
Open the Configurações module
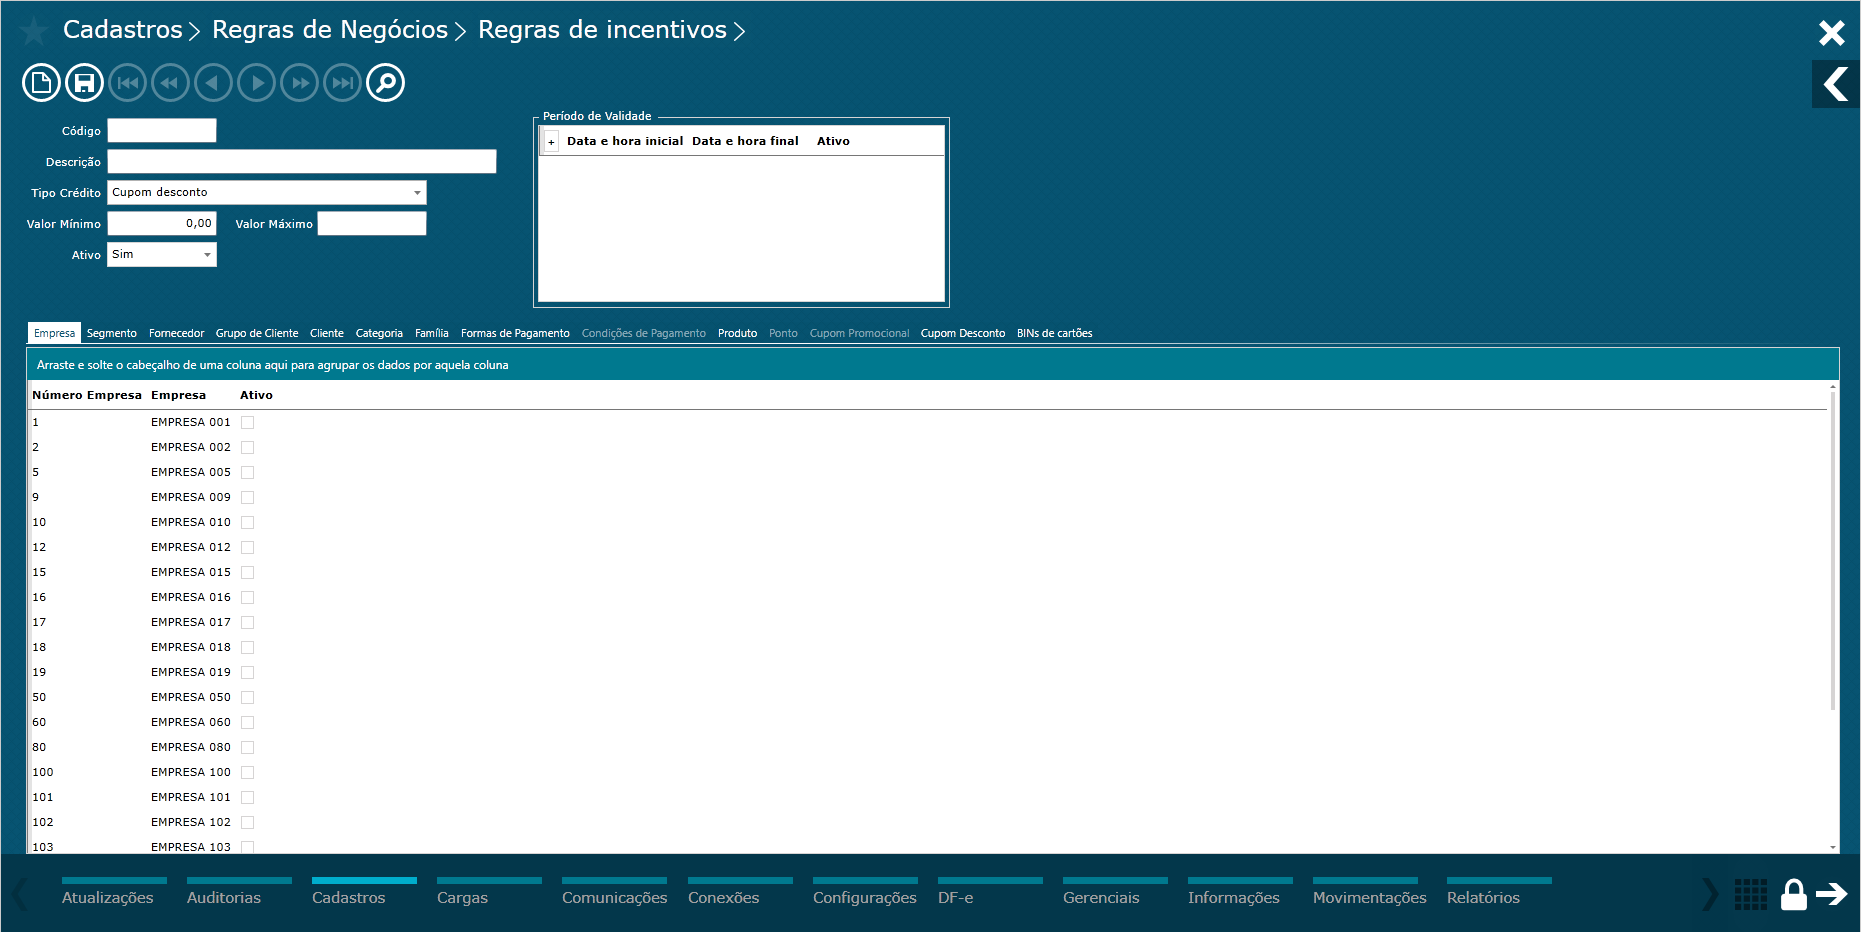865,893
